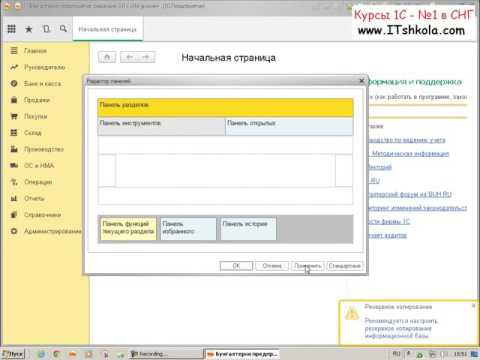Select the Панель истории block

(x=248, y=229)
